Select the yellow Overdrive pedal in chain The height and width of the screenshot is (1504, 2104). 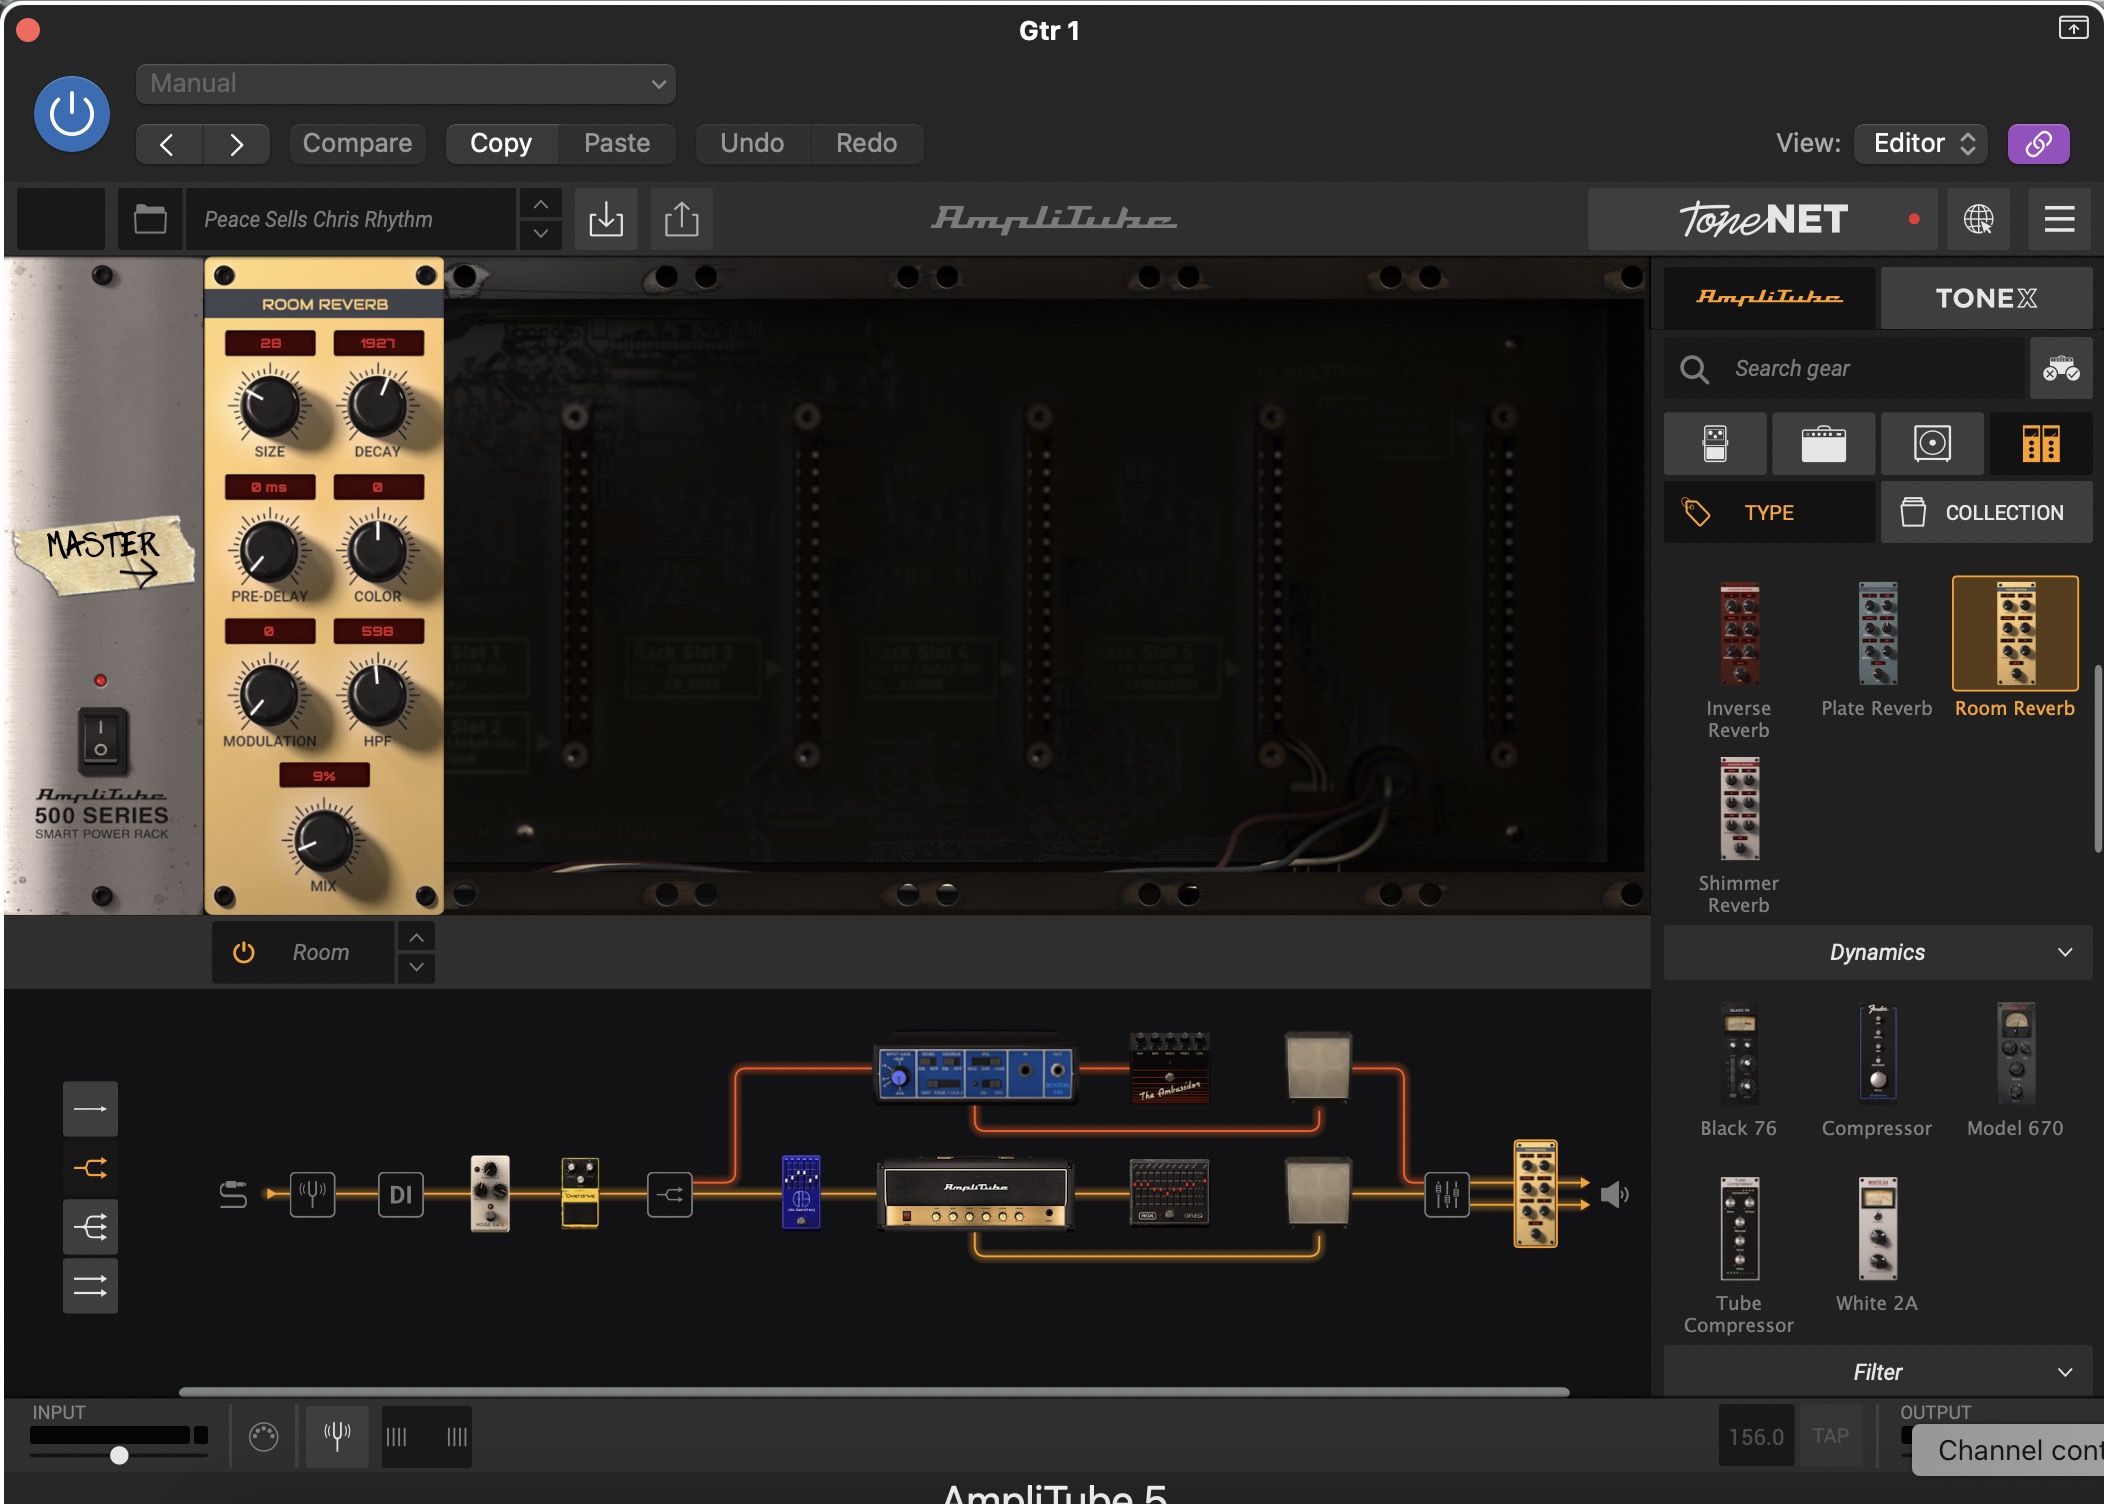(x=580, y=1193)
